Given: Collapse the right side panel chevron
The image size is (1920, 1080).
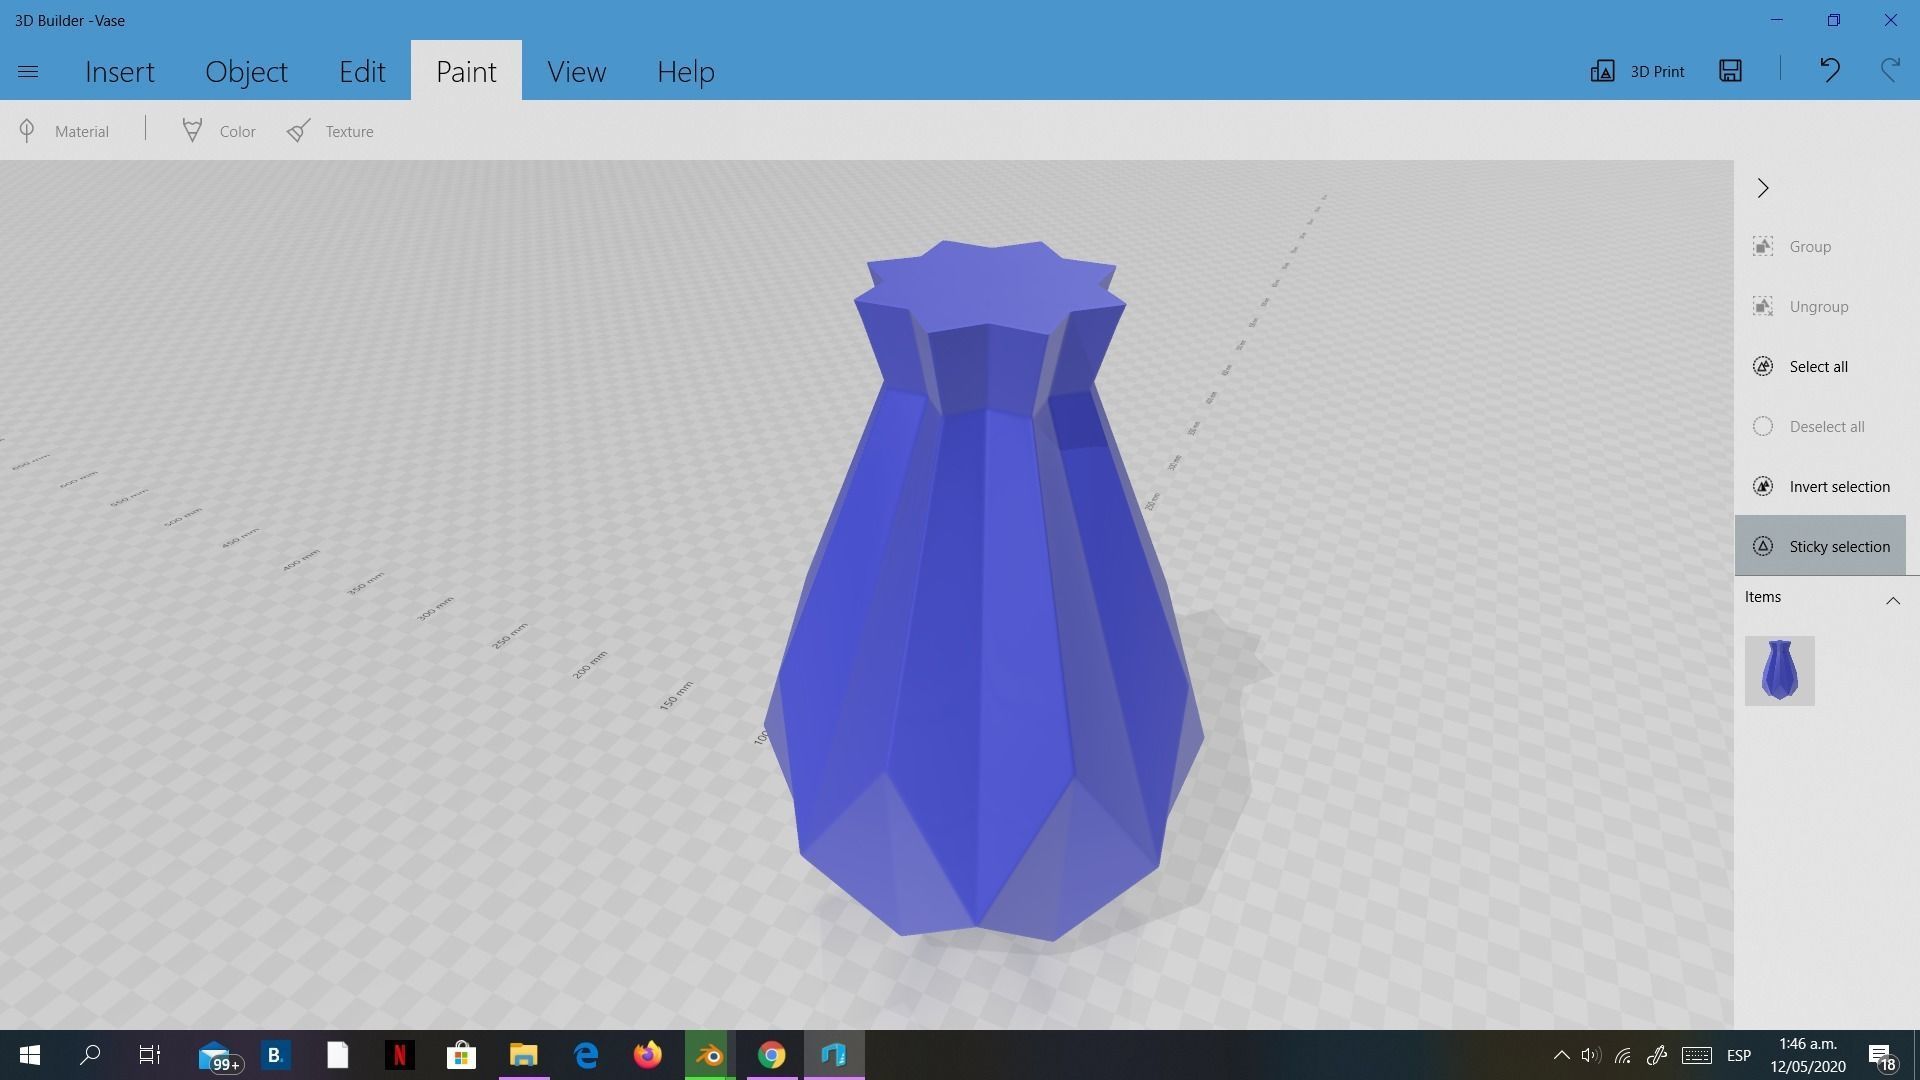Looking at the screenshot, I should tap(1763, 188).
